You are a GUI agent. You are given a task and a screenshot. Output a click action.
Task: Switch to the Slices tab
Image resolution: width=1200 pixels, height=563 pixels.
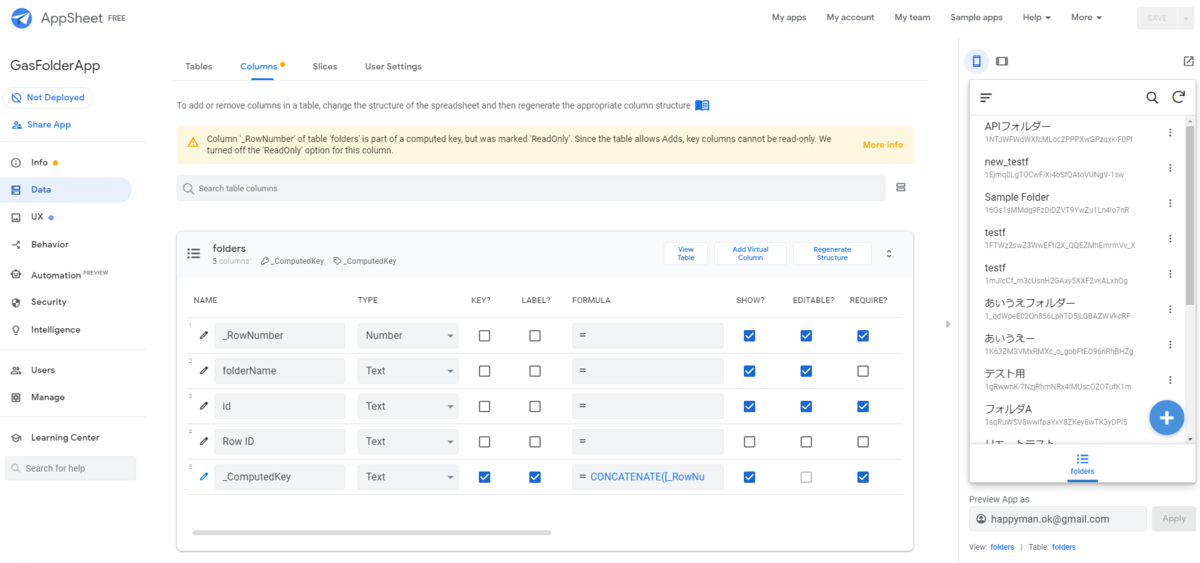click(325, 67)
